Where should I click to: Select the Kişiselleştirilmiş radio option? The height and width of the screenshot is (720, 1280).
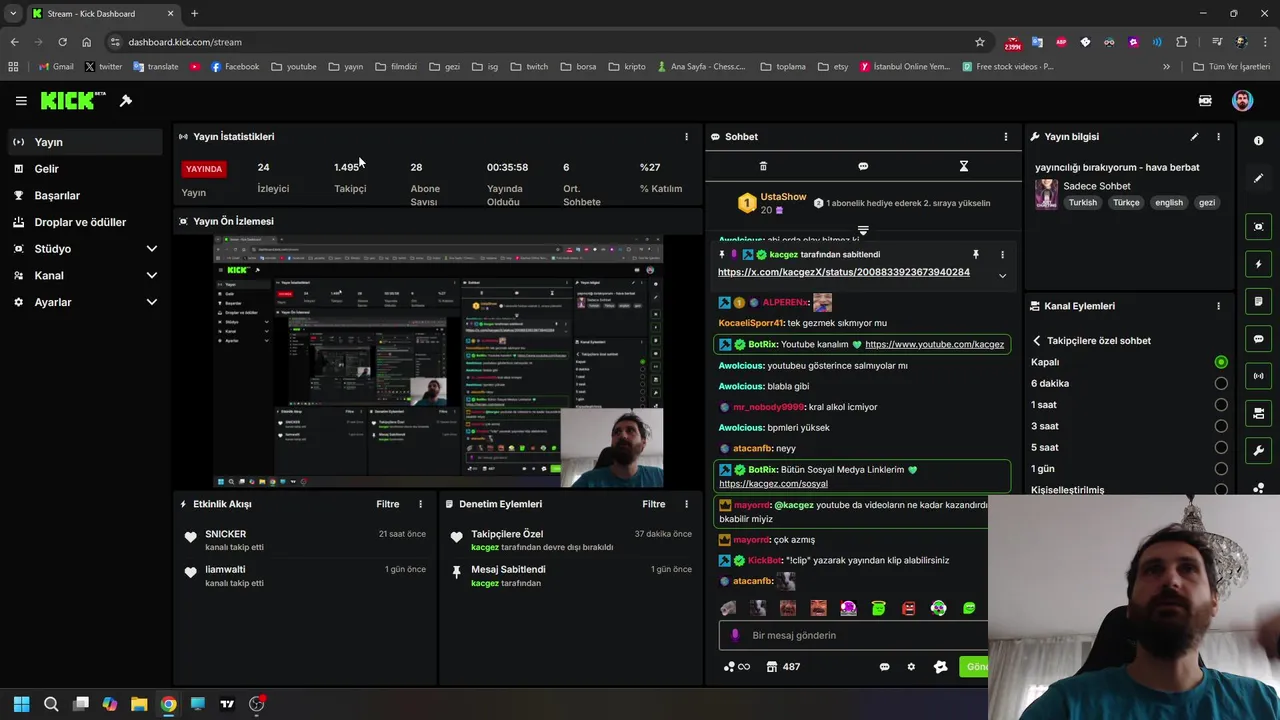click(x=1220, y=490)
